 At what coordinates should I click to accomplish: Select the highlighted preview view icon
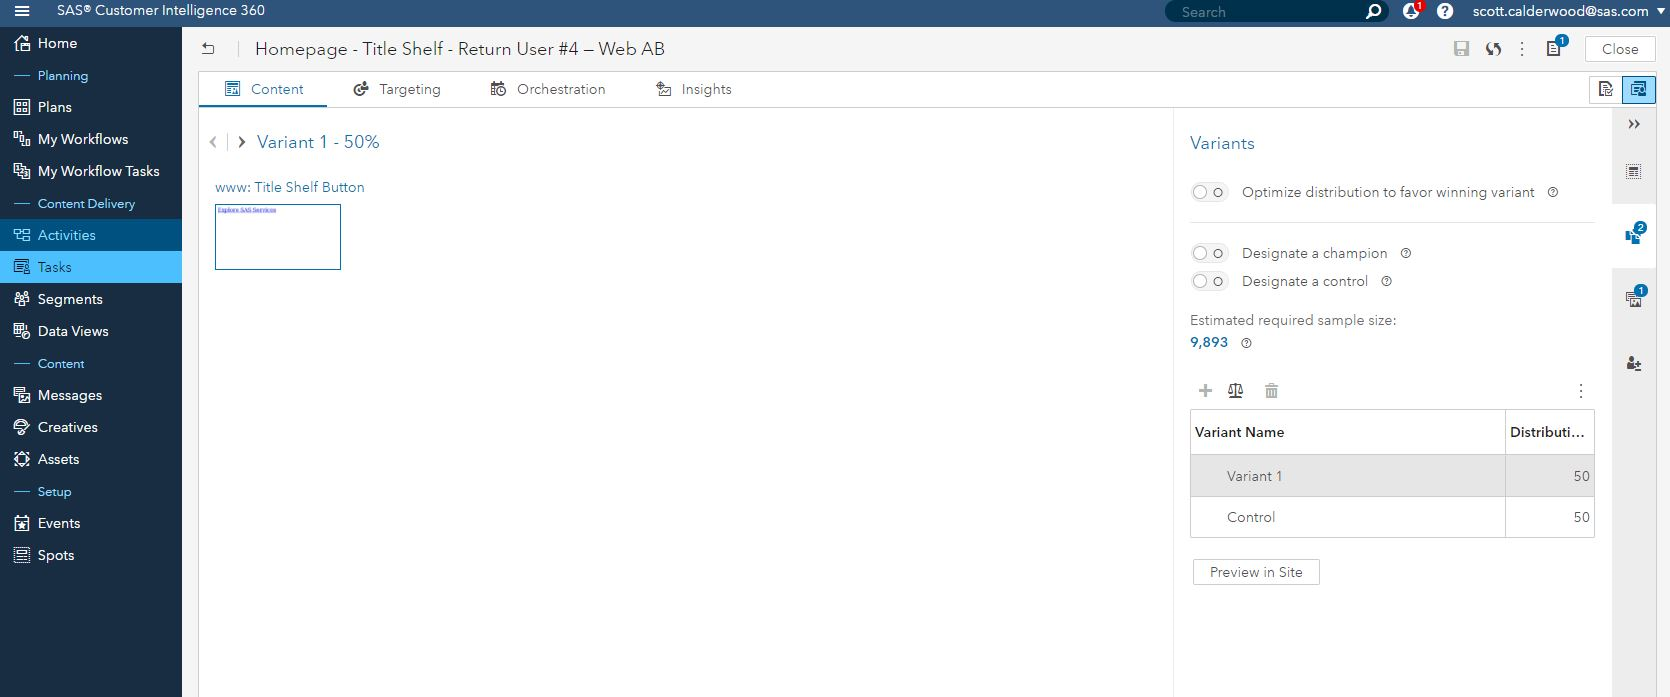1639,90
